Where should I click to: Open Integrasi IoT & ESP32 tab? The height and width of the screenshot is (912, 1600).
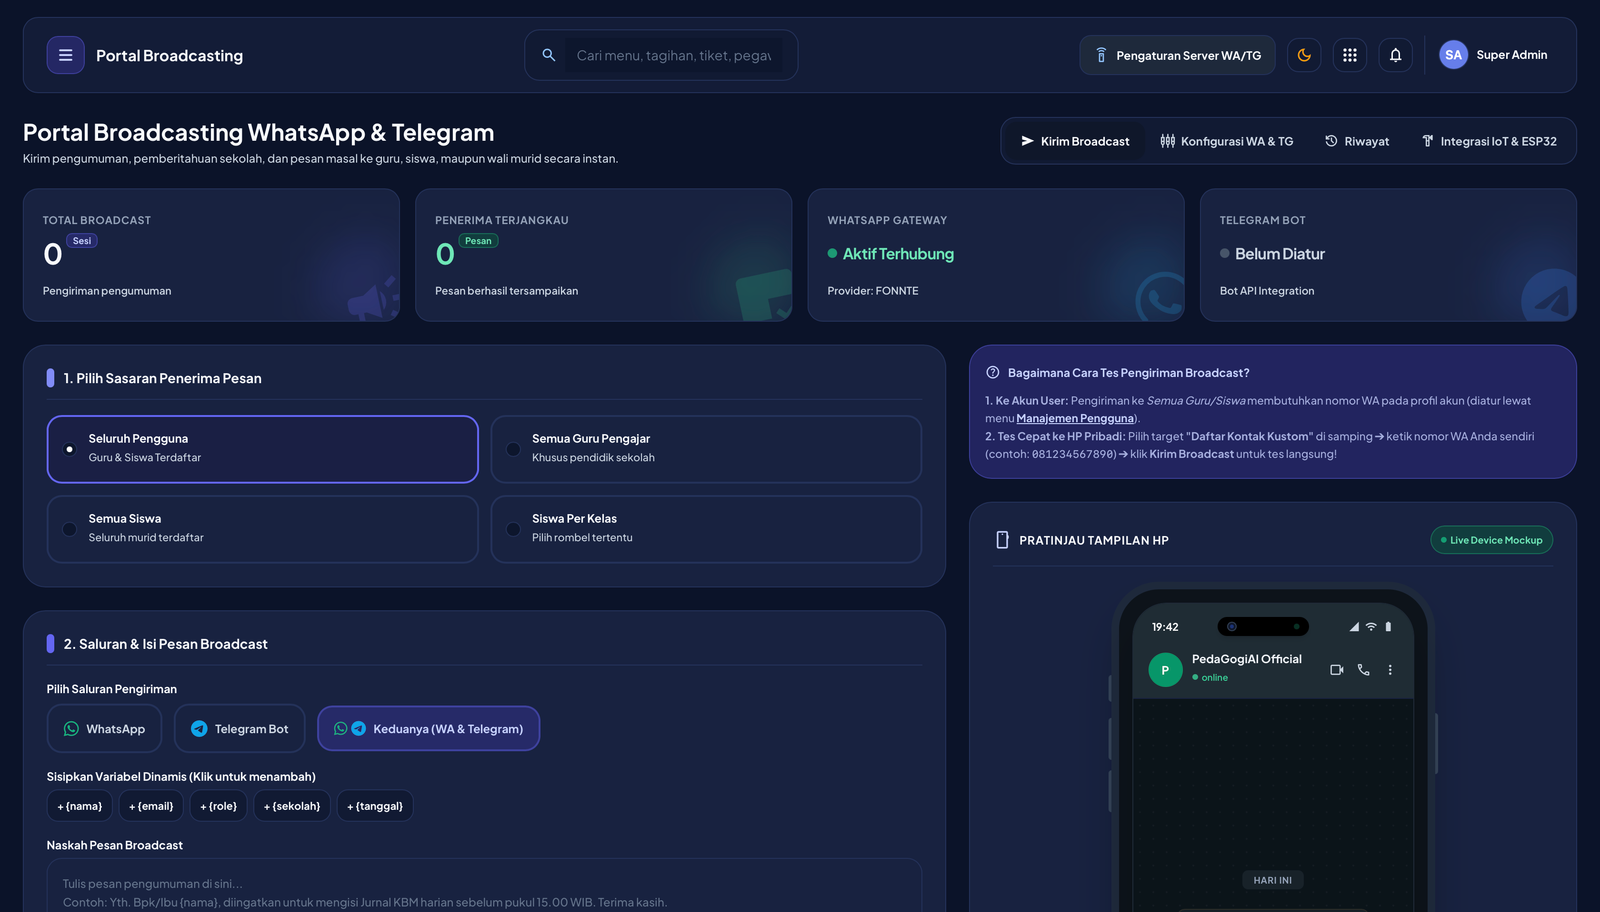pyautogui.click(x=1489, y=141)
